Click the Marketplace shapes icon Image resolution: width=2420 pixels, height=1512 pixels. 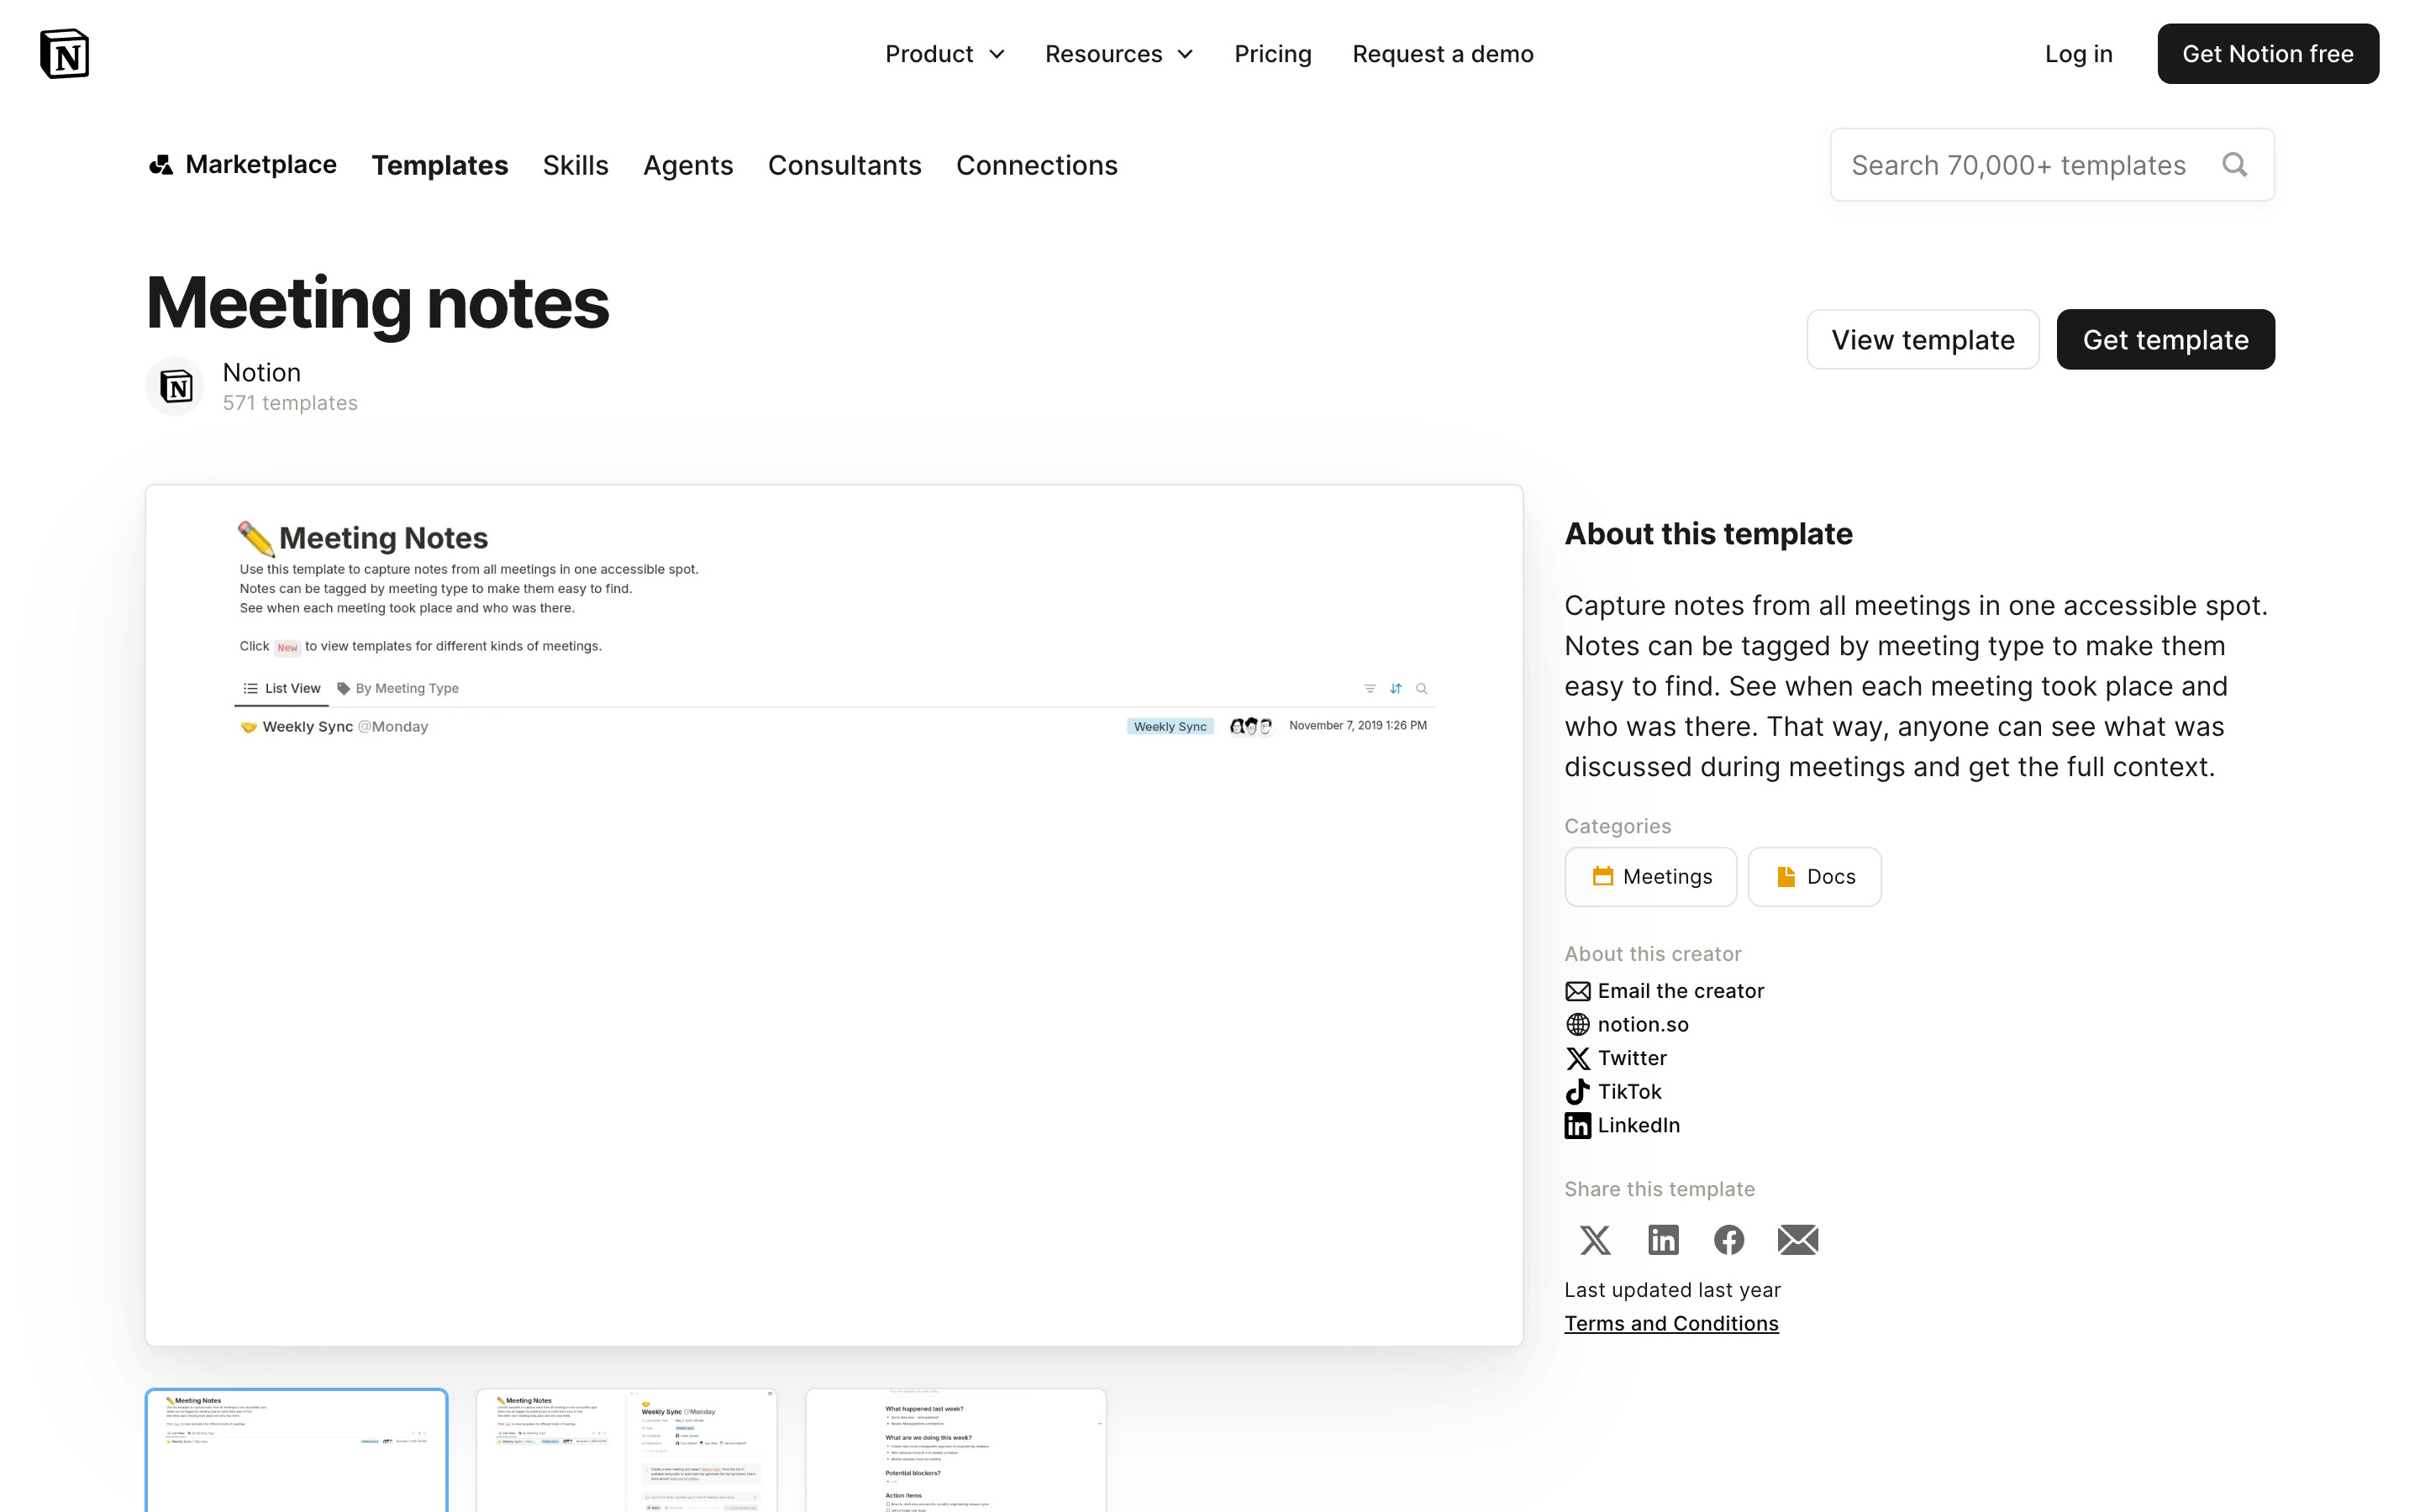(161, 165)
